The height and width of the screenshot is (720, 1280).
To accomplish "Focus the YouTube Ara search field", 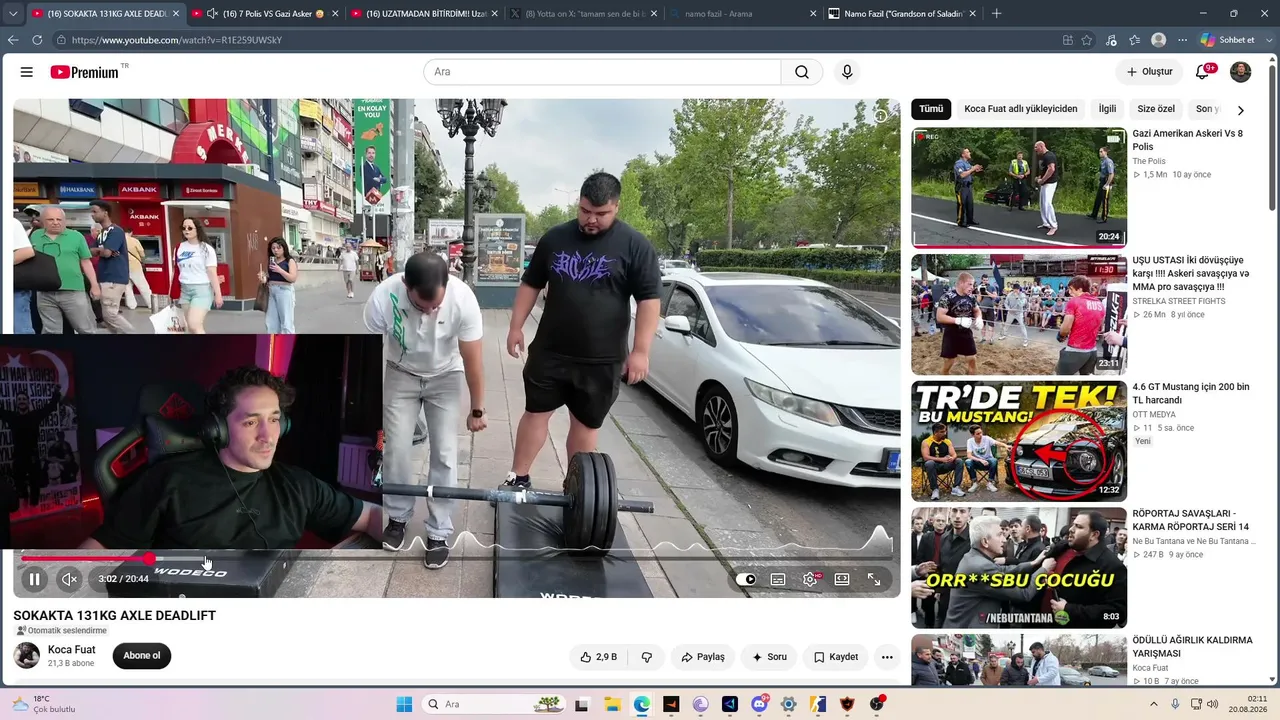I will coord(602,72).
